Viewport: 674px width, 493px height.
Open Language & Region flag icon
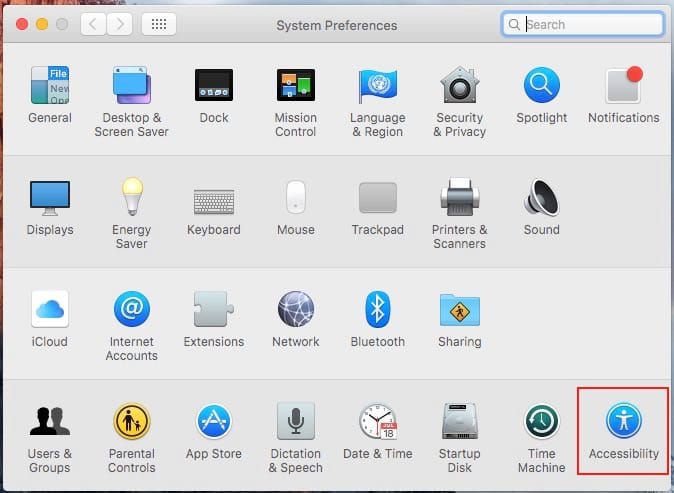point(377,85)
